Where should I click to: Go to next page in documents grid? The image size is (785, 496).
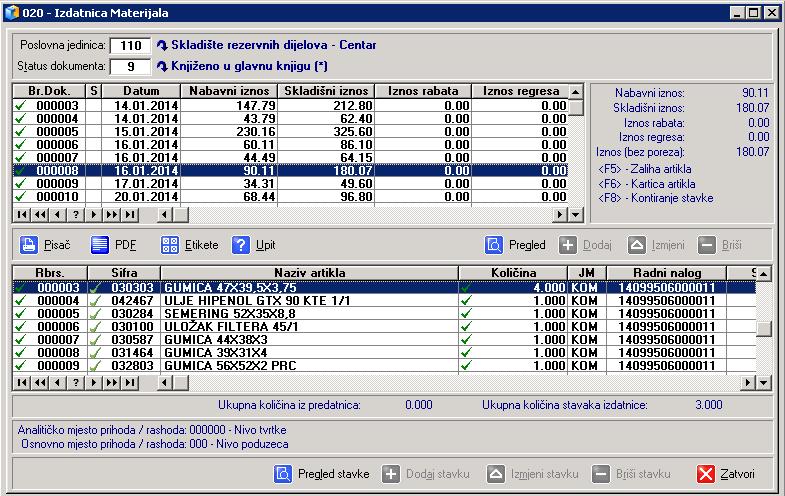[112, 215]
